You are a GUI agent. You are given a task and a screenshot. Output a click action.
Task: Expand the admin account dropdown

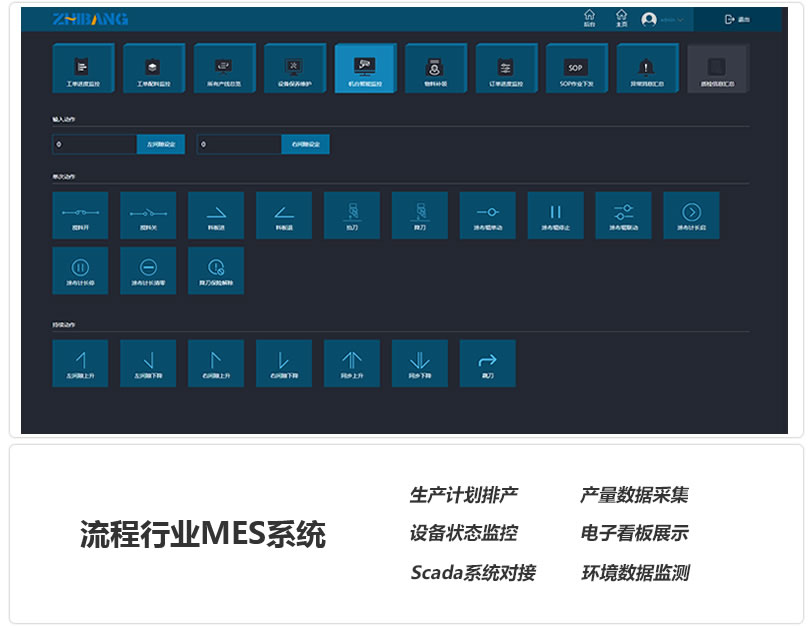click(x=665, y=18)
